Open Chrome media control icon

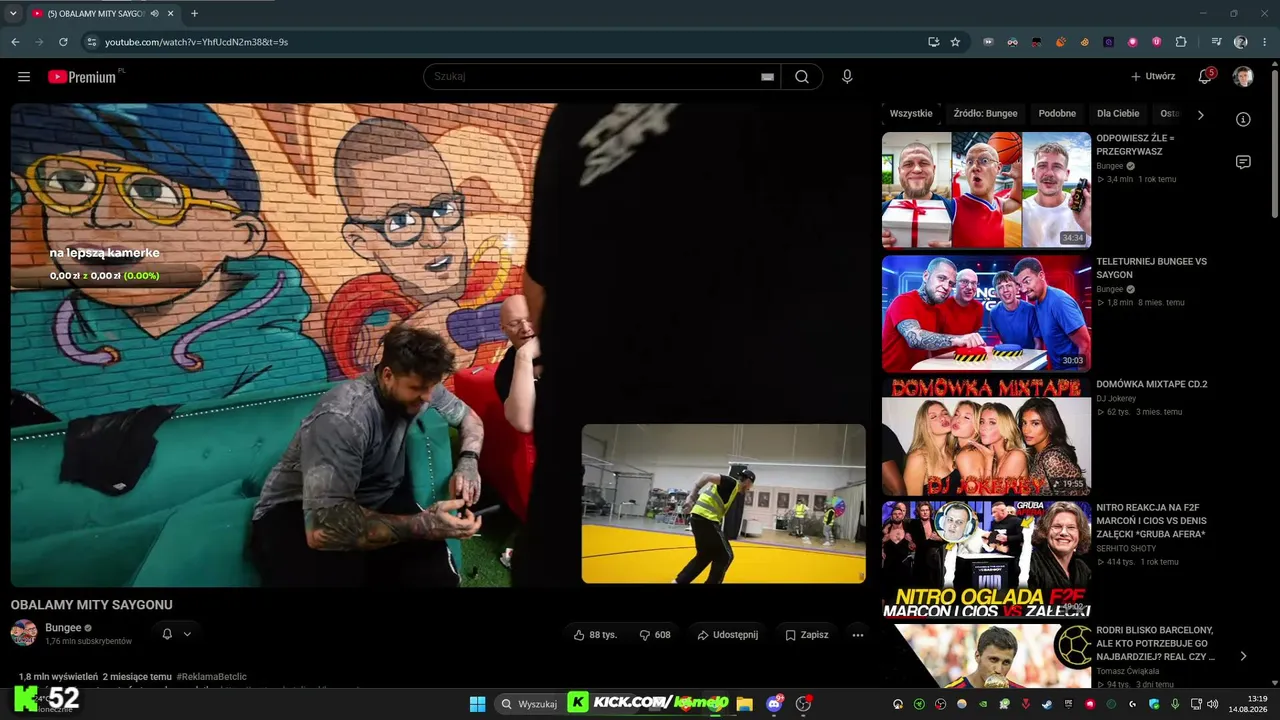1216,42
